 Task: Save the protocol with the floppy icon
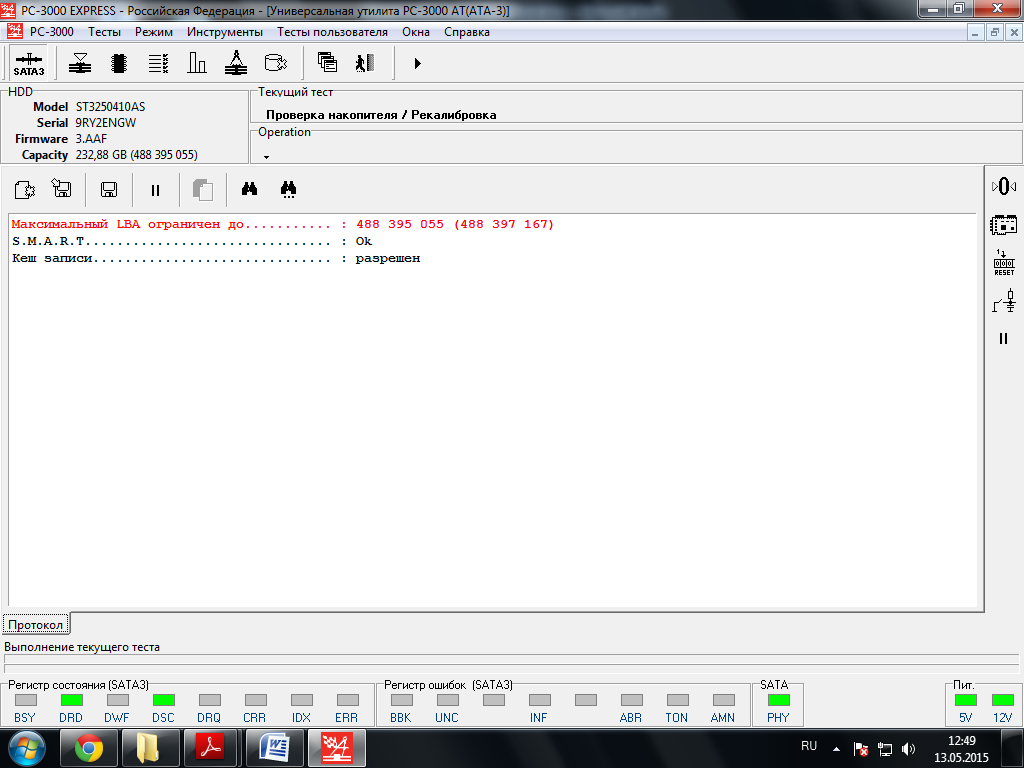point(109,190)
